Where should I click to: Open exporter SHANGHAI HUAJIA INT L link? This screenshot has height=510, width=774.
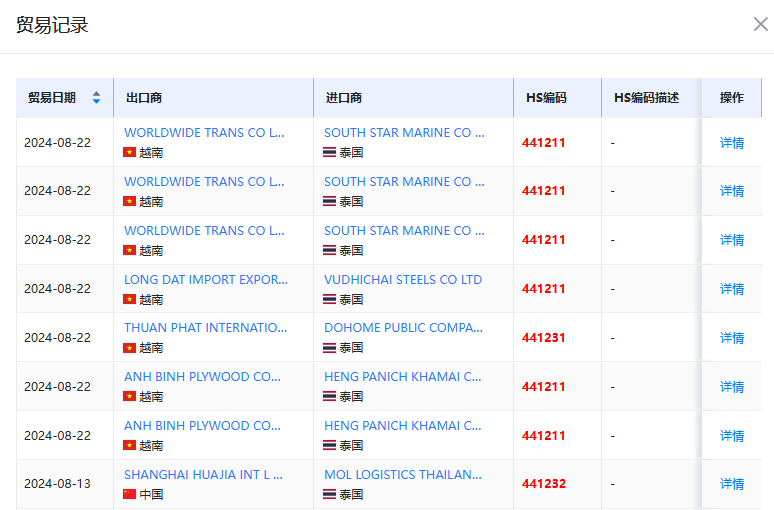pyautogui.click(x=203, y=475)
